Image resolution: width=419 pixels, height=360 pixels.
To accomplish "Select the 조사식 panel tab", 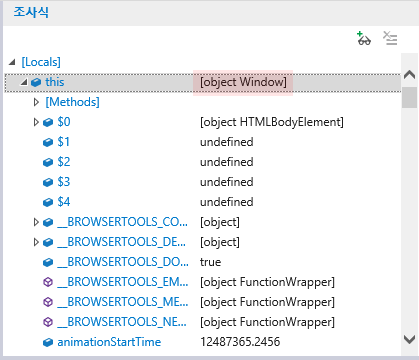I will tap(31, 13).
